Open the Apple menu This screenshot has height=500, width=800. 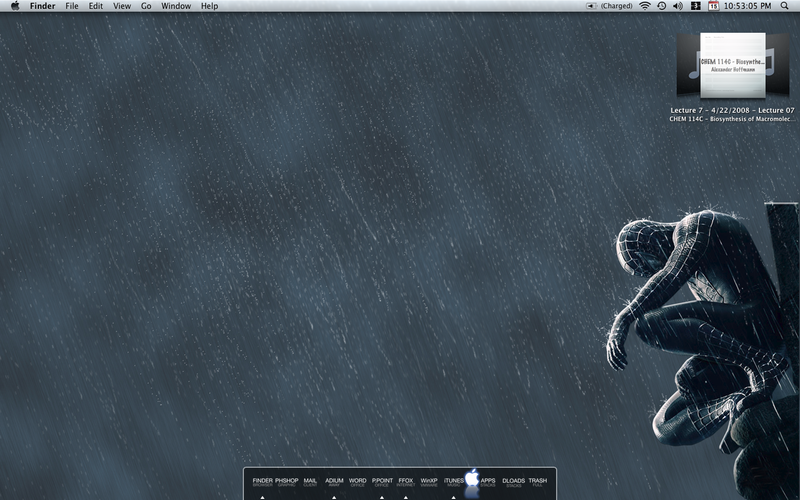[15, 6]
